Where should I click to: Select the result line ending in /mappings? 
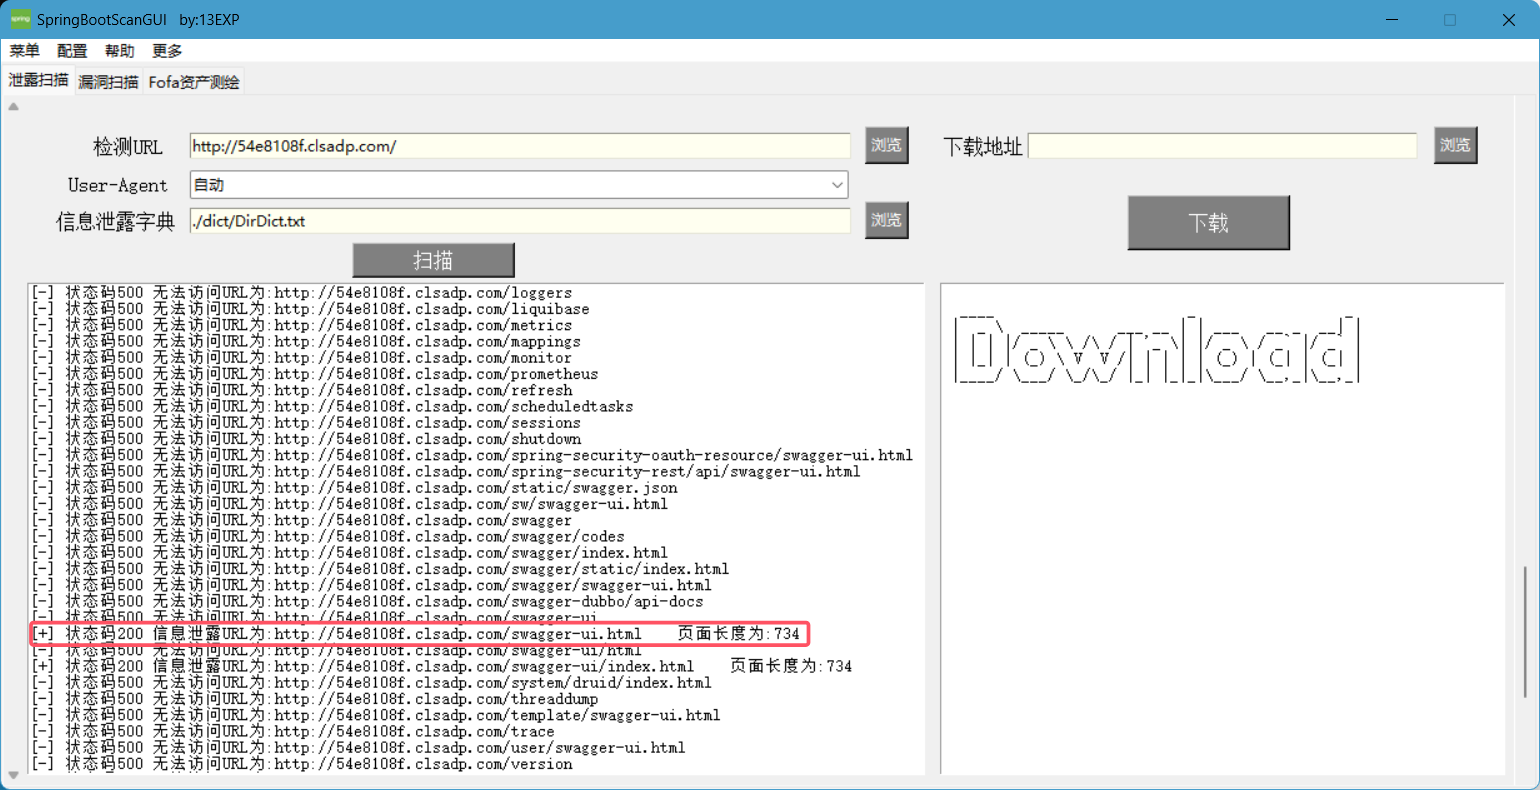click(x=306, y=341)
